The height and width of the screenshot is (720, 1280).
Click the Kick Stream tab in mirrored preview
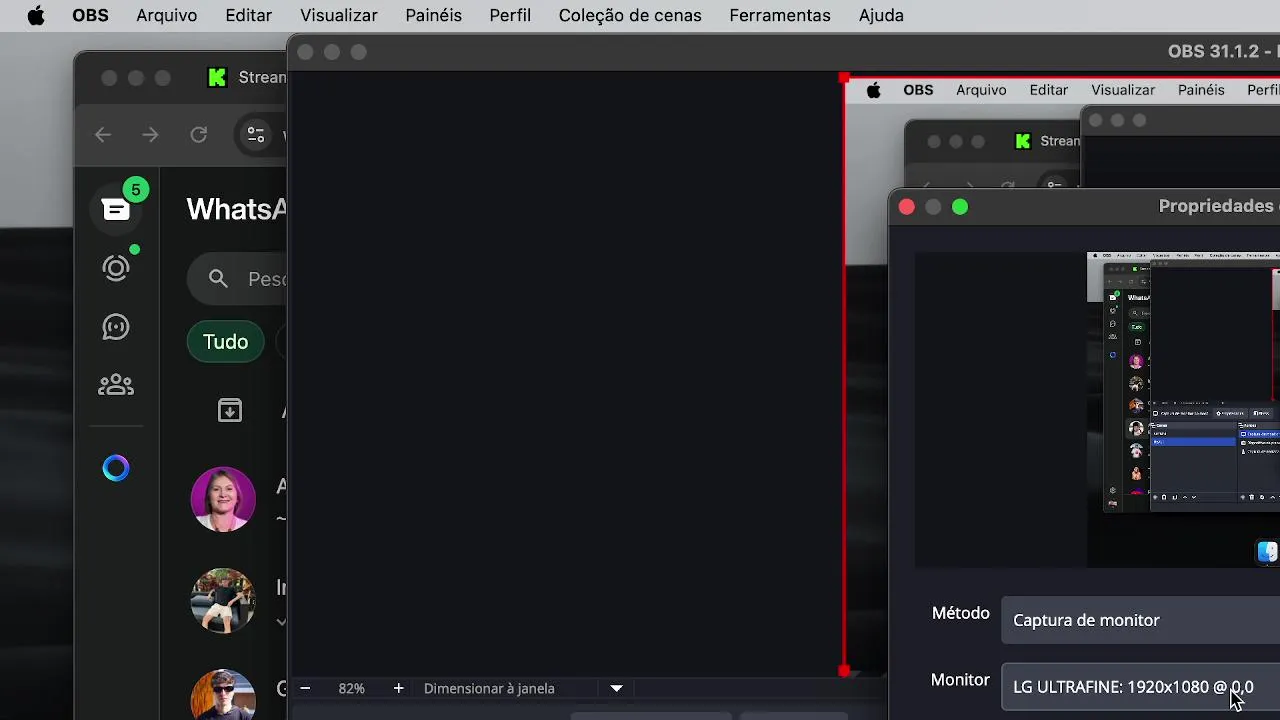tap(1047, 141)
